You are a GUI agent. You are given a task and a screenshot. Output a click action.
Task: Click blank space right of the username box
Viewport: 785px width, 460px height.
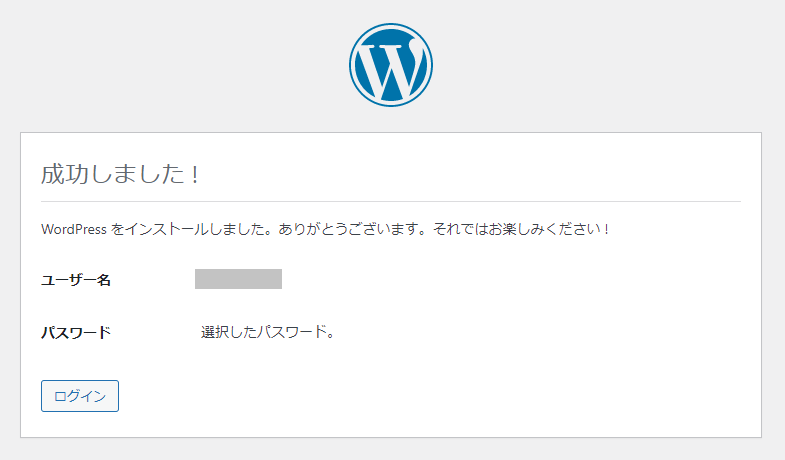500,279
